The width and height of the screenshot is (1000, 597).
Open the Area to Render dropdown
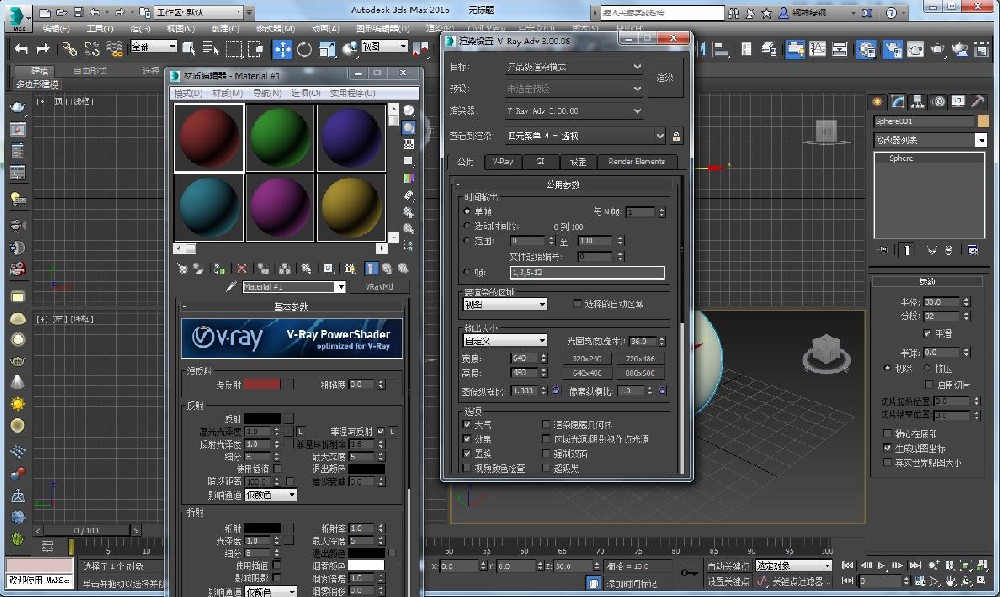(x=505, y=304)
